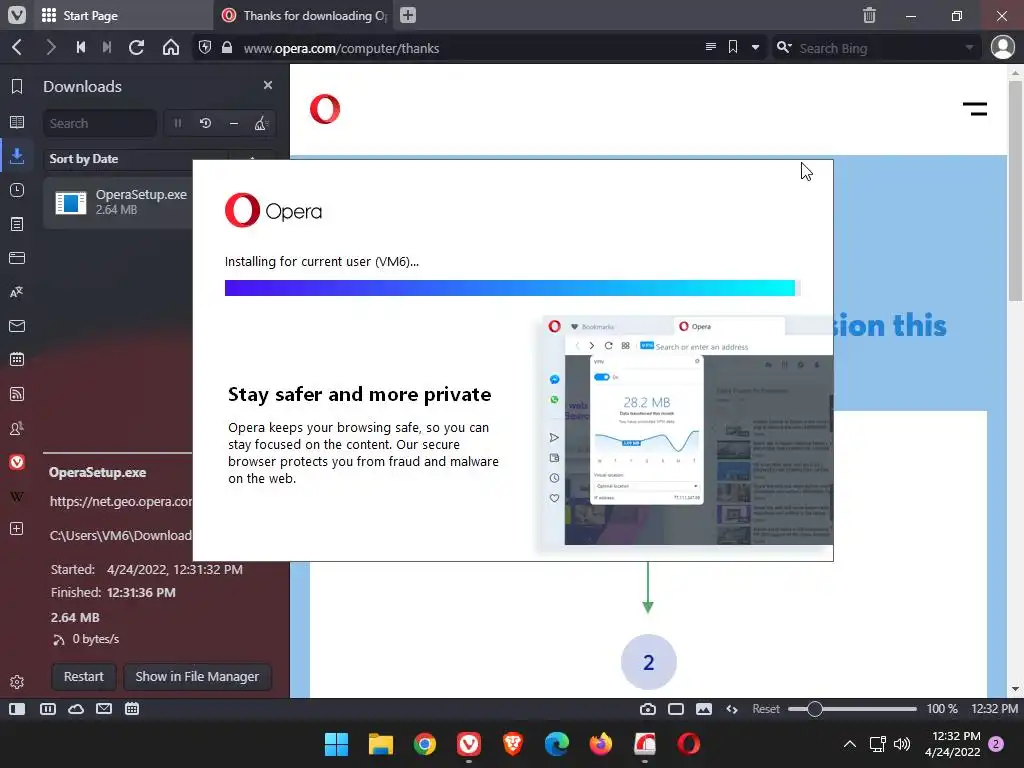Retry the selected download
This screenshot has height=768, width=1024.
(206, 123)
